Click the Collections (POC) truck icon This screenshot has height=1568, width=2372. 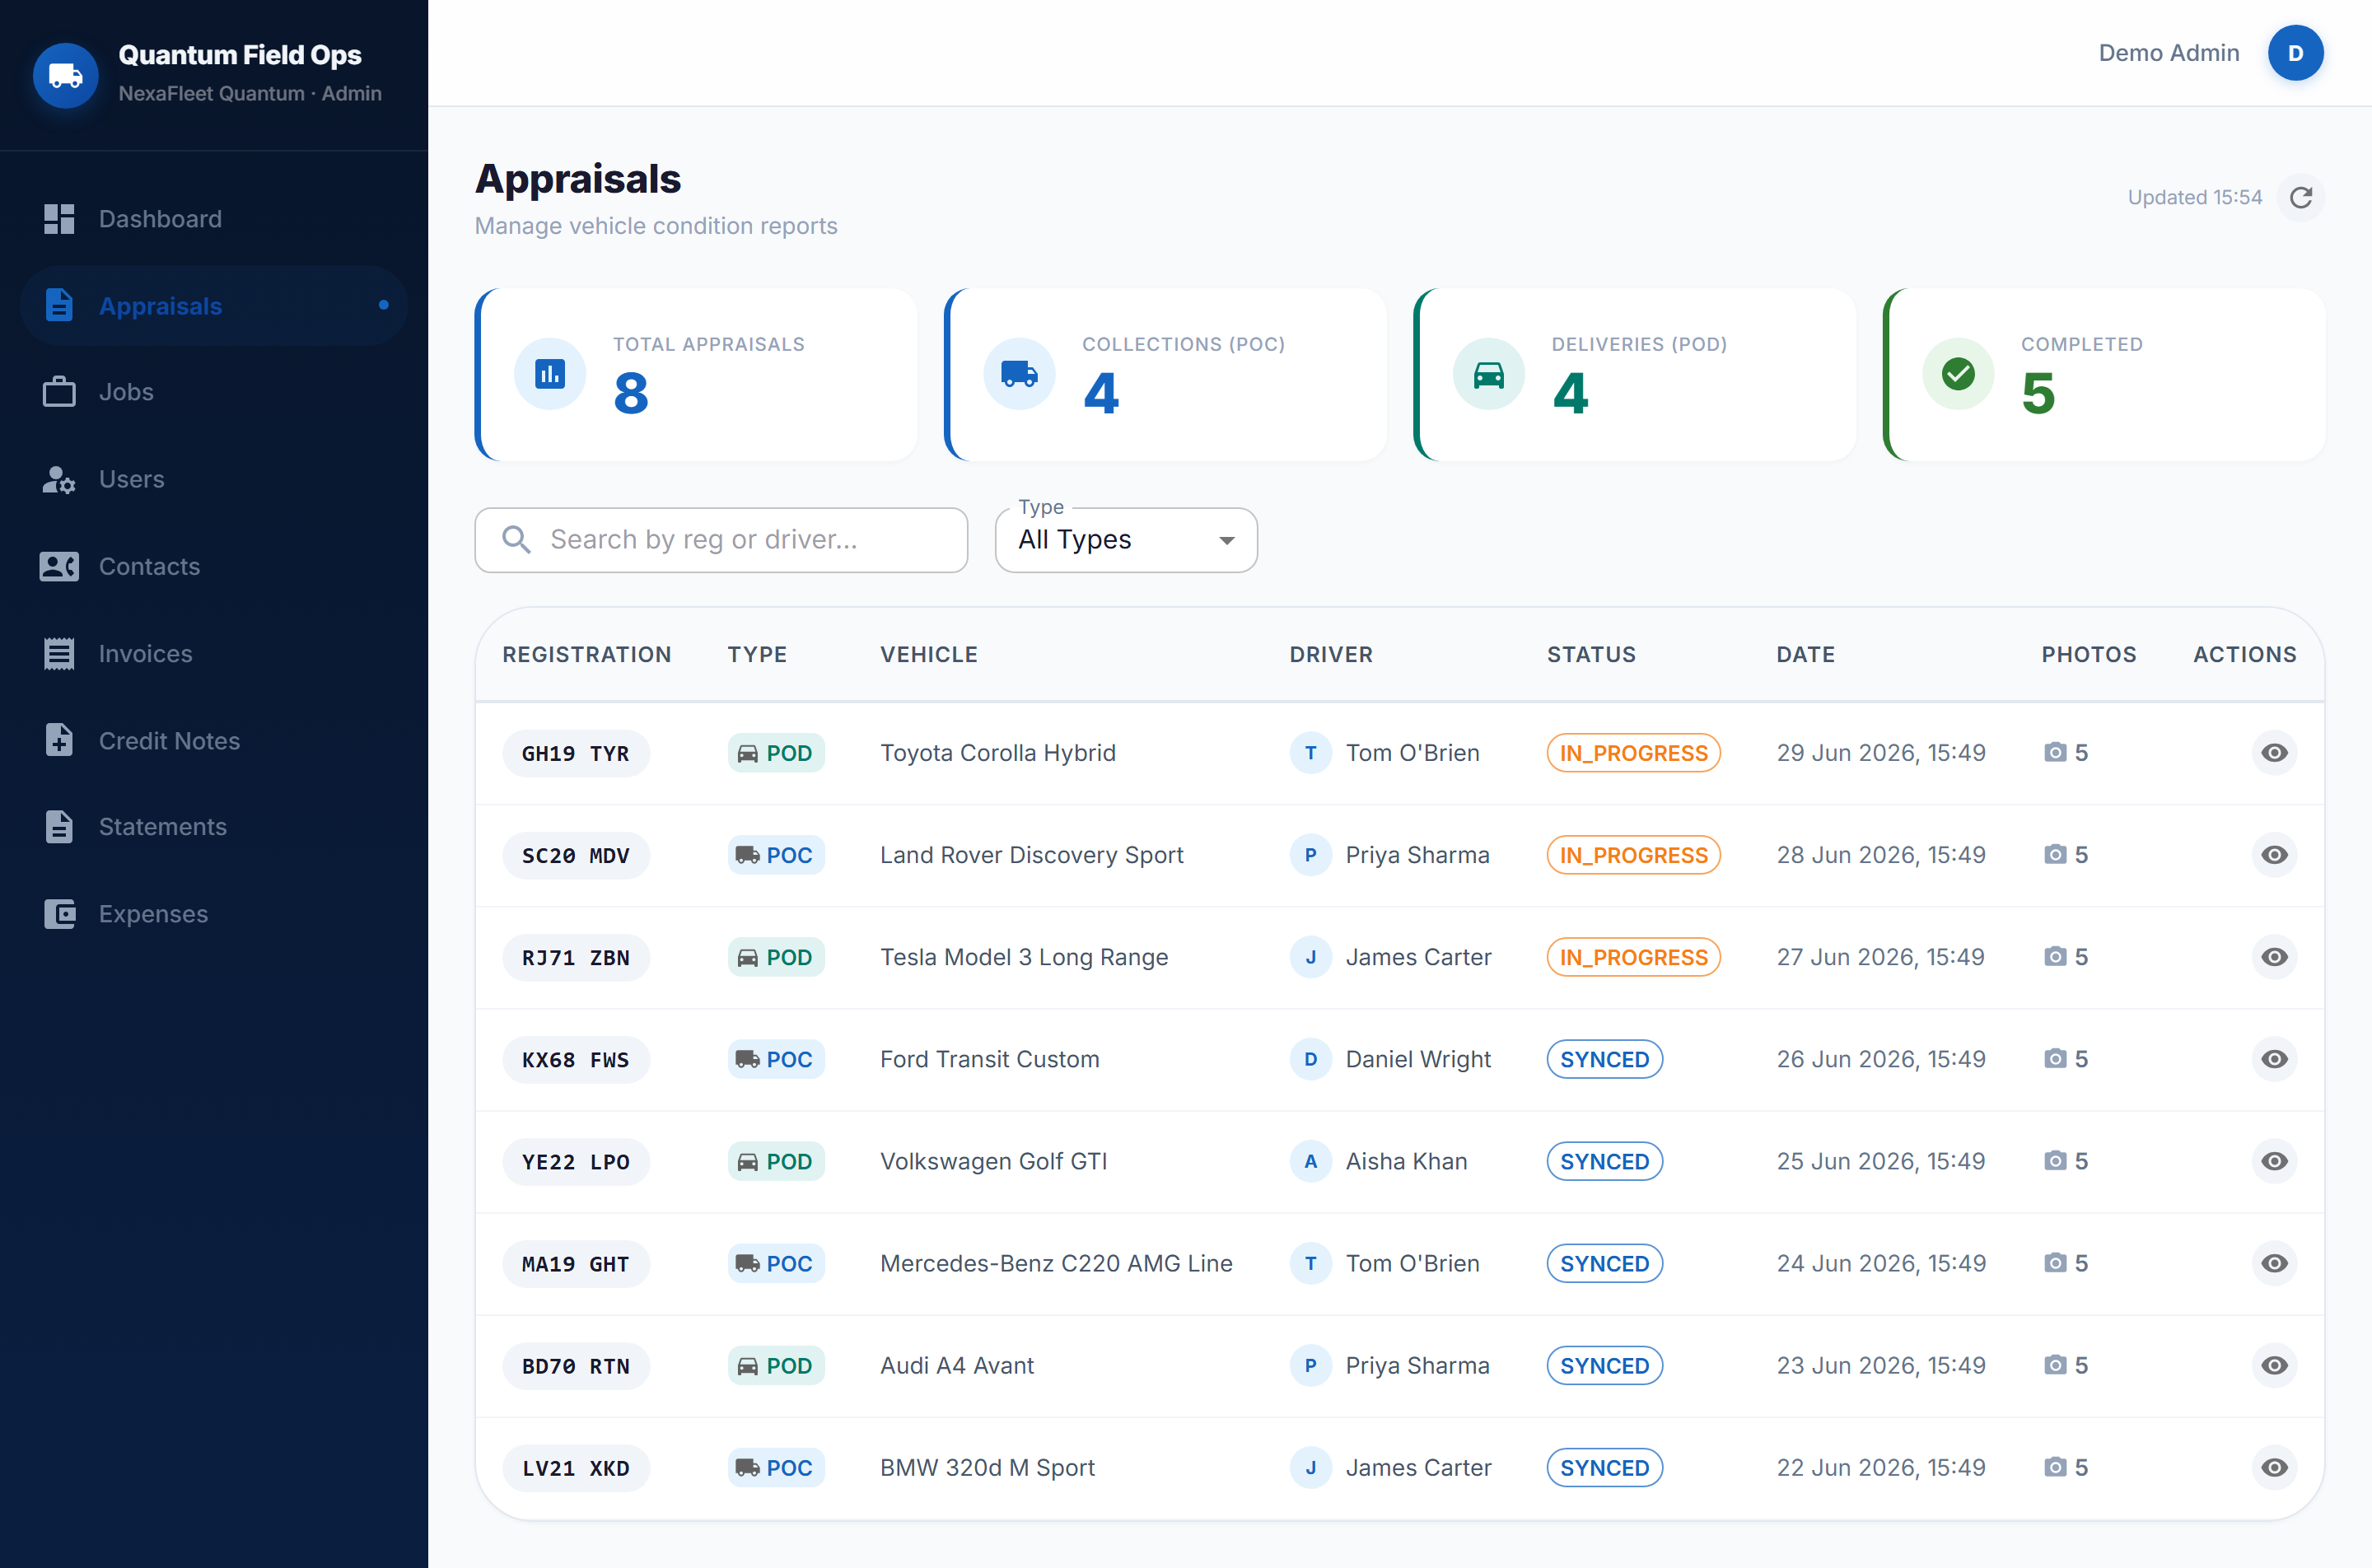click(1019, 374)
